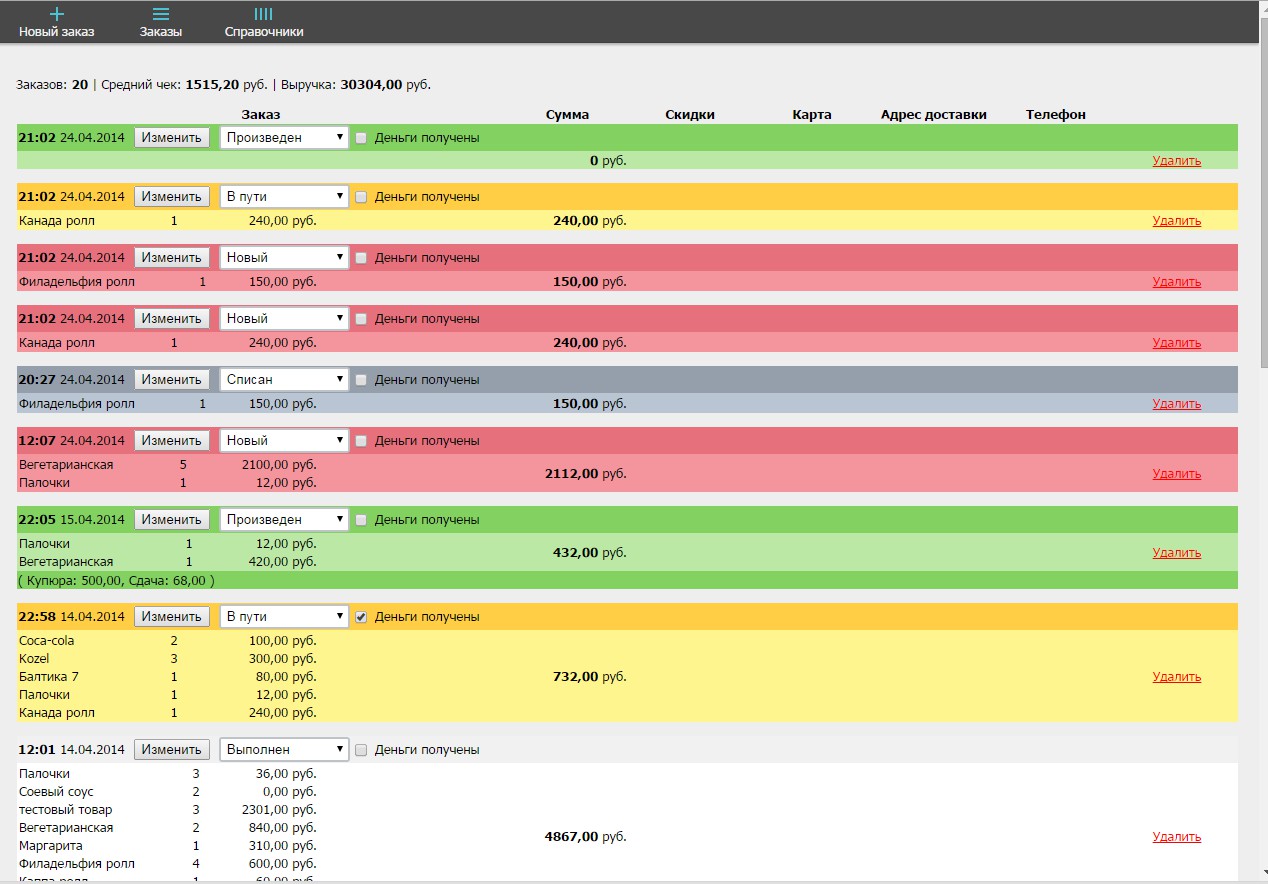Mark Деньги получены for the 22:05 order
1268x884 pixels.
pos(362,520)
